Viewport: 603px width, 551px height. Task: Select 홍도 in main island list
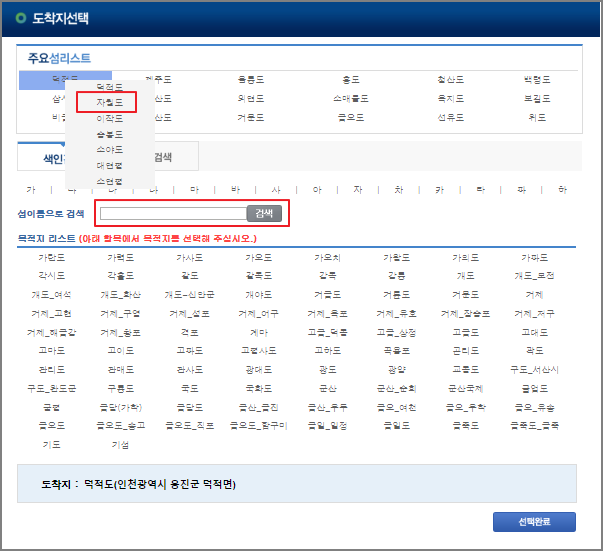pos(351,80)
